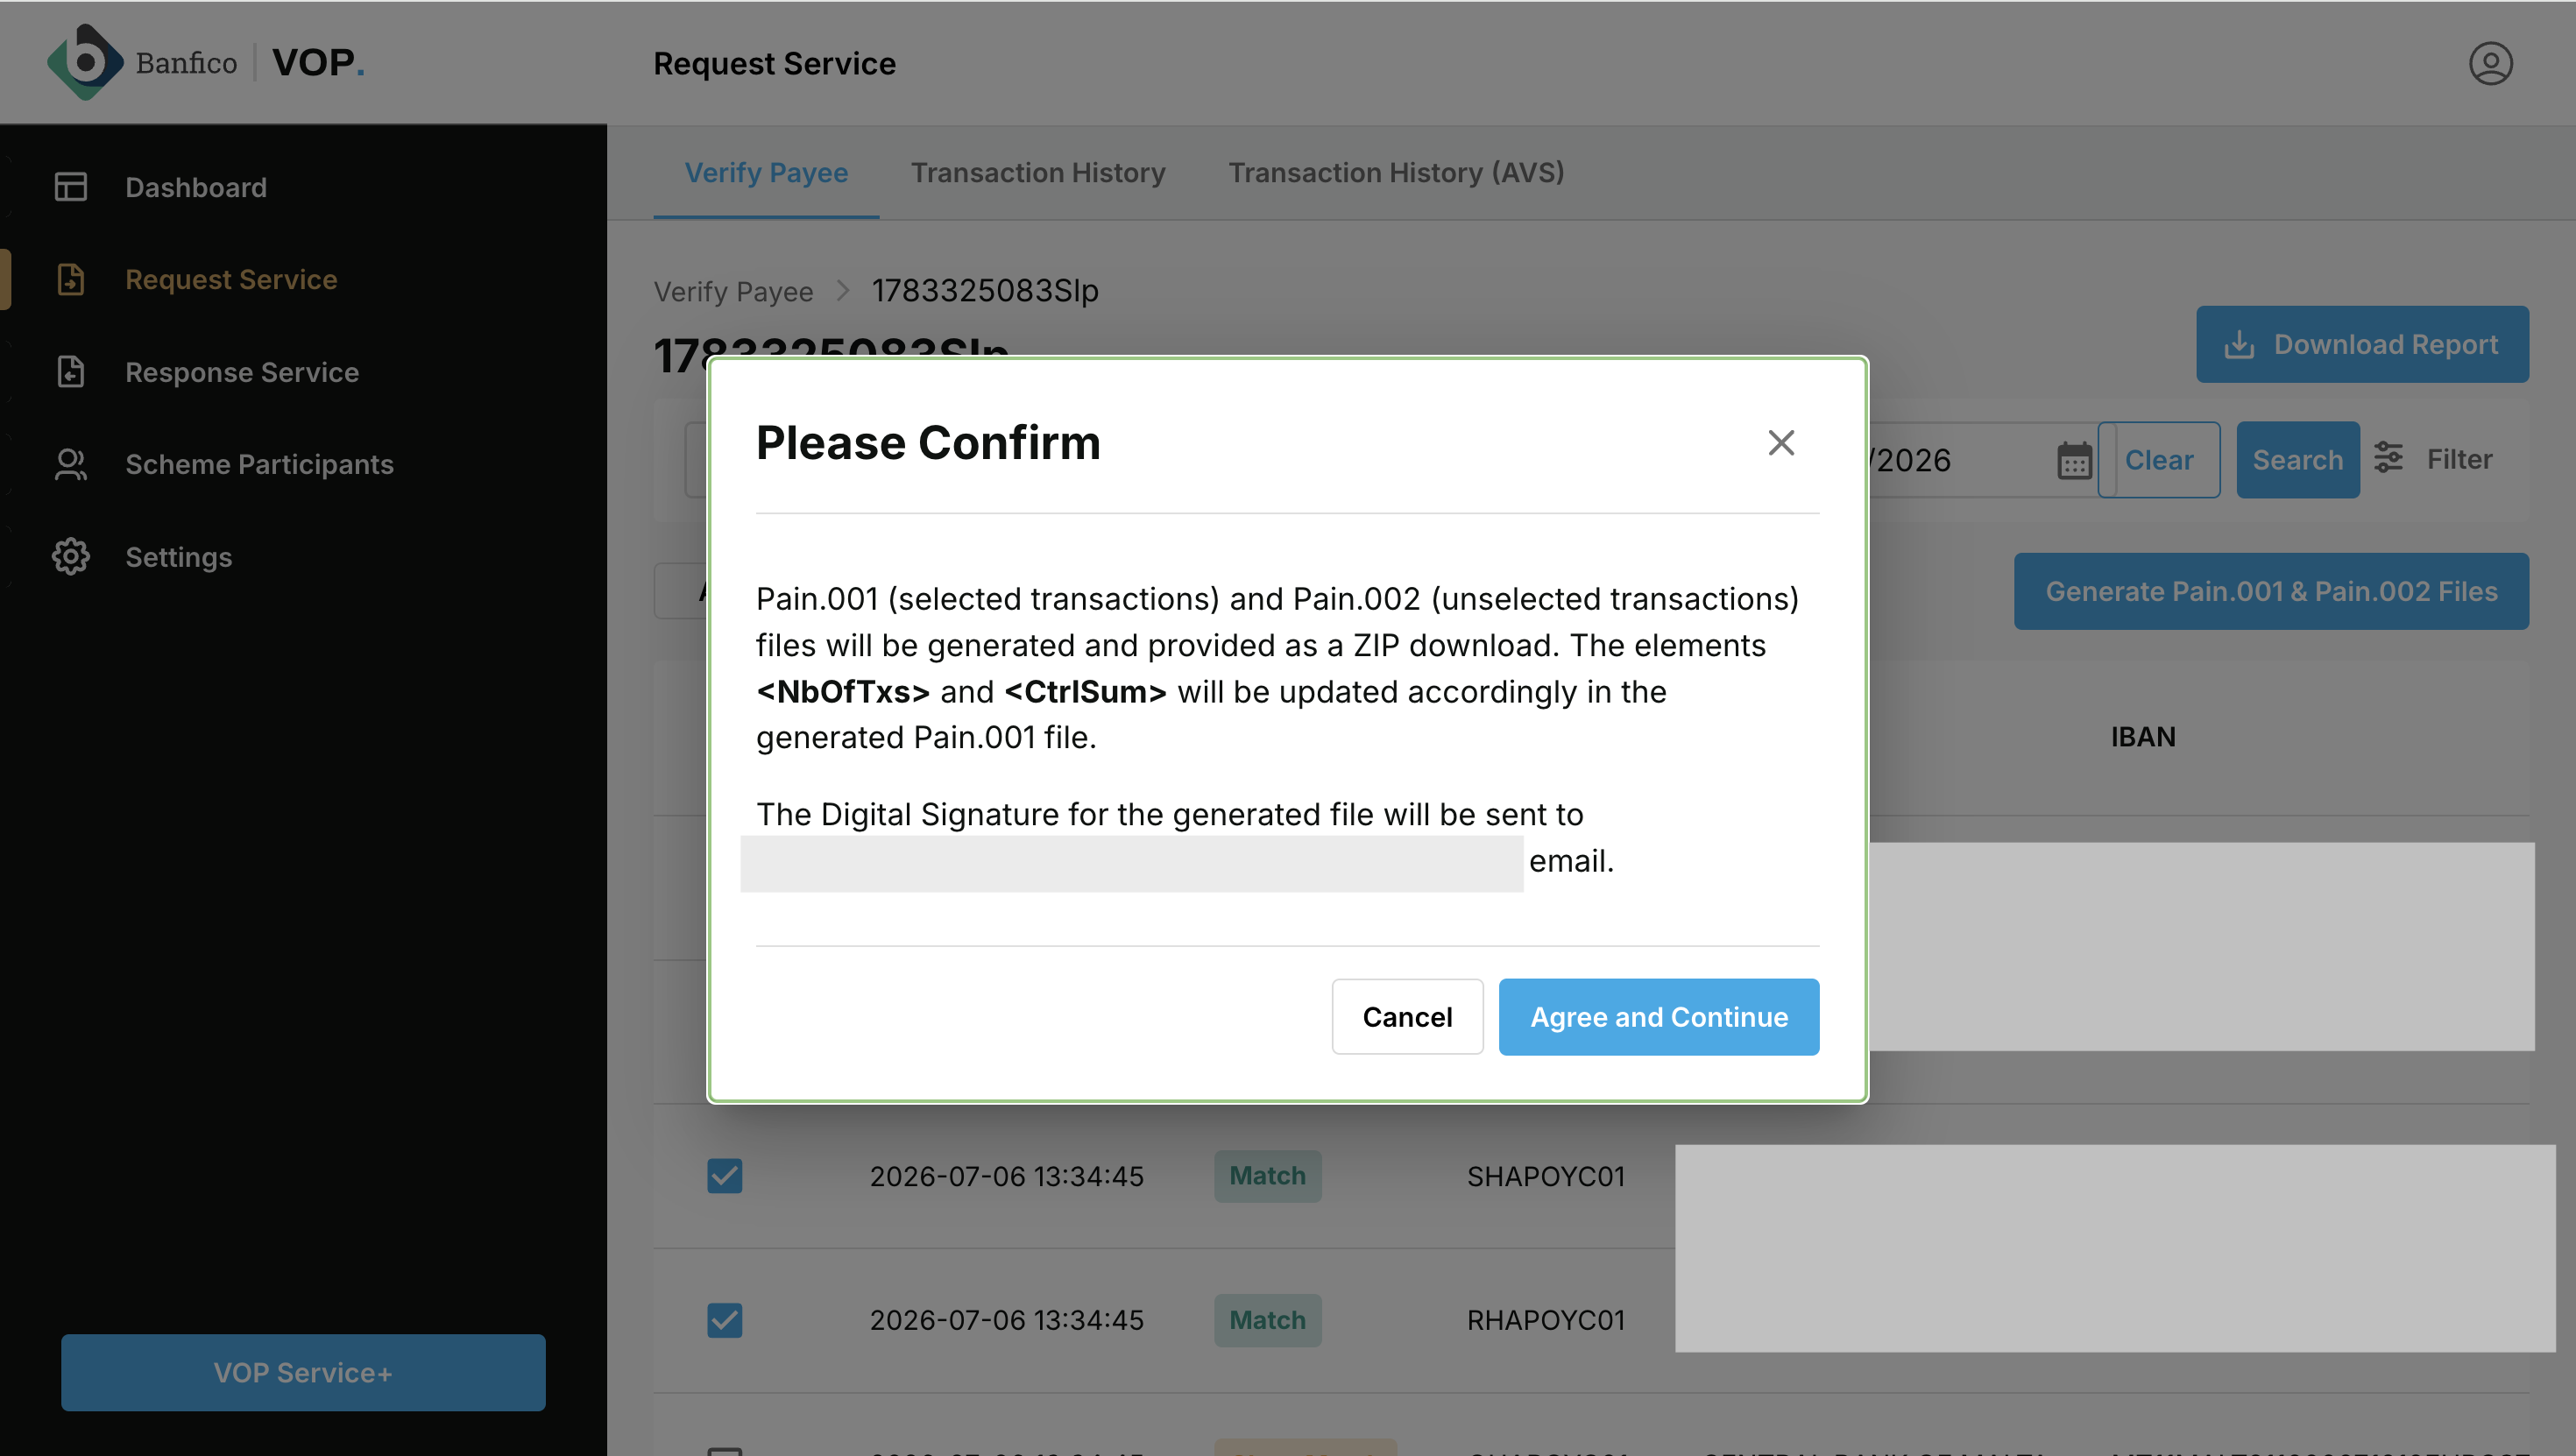
Task: Click the Filter sliders icon
Action: pos(2389,458)
